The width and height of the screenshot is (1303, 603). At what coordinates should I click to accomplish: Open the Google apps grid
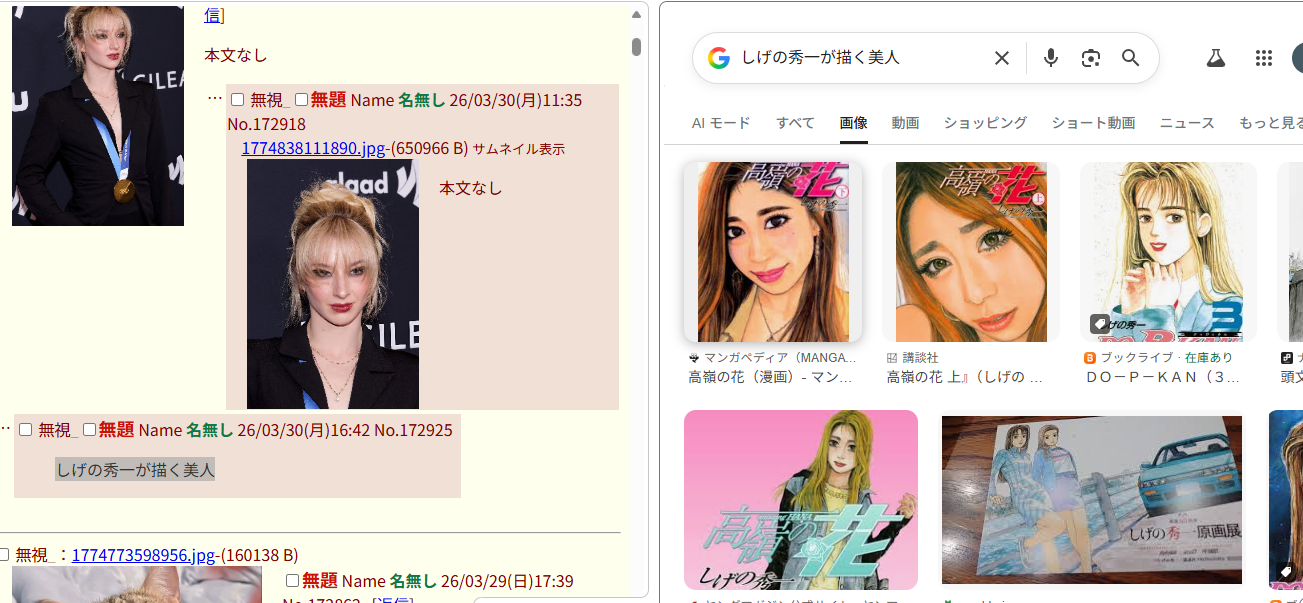click(1263, 58)
